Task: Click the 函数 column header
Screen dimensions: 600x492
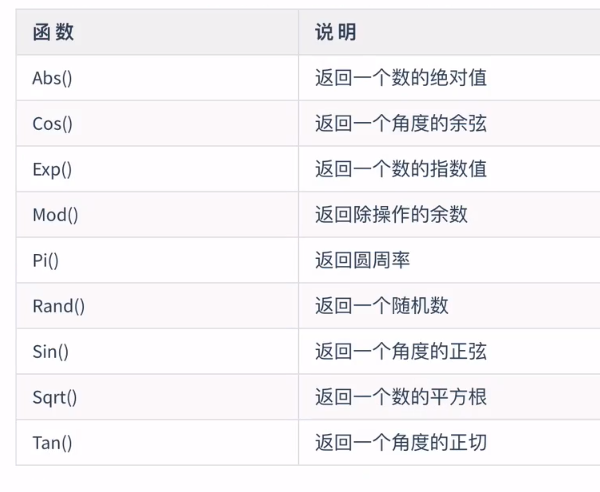Action: tap(53, 33)
